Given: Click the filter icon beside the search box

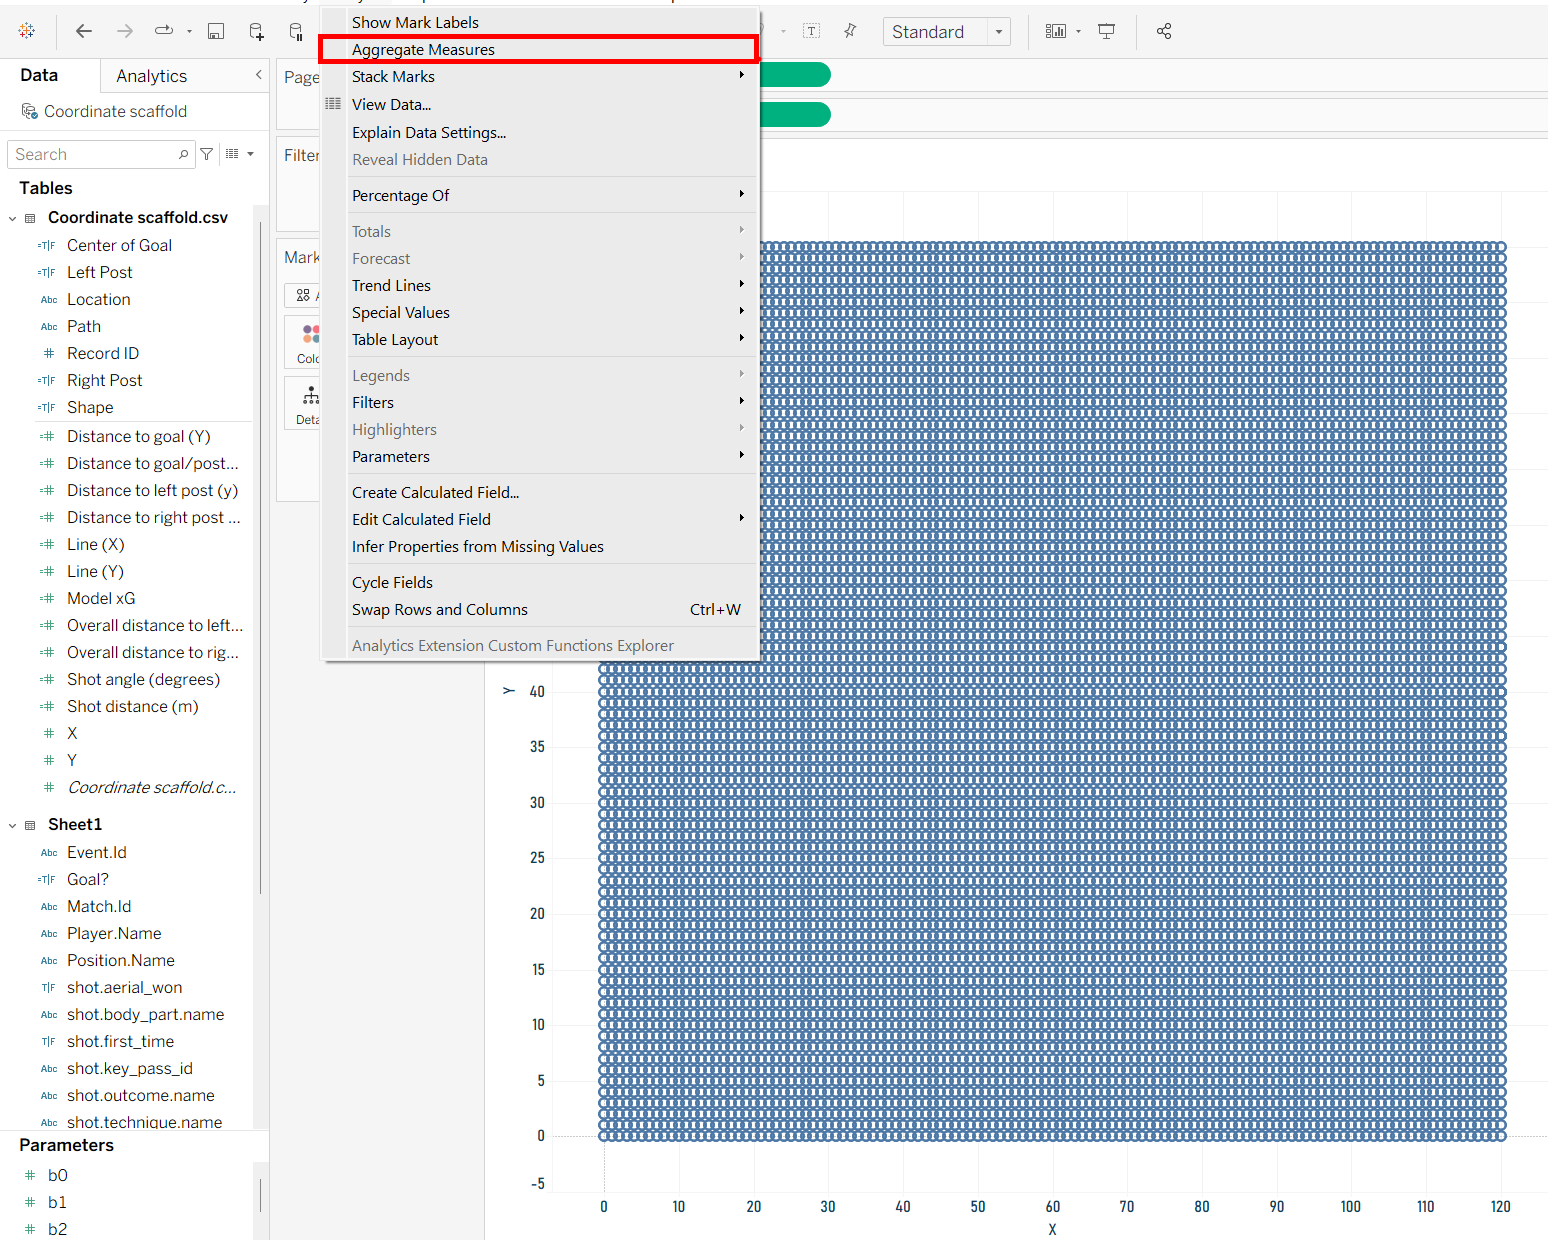Looking at the screenshot, I should click(x=207, y=154).
